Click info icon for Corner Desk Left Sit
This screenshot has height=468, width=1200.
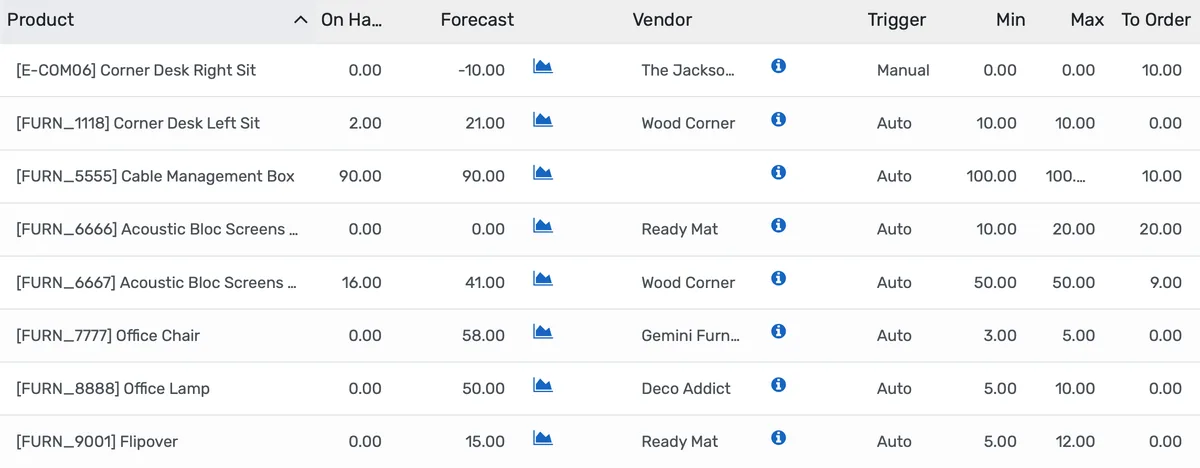click(779, 120)
